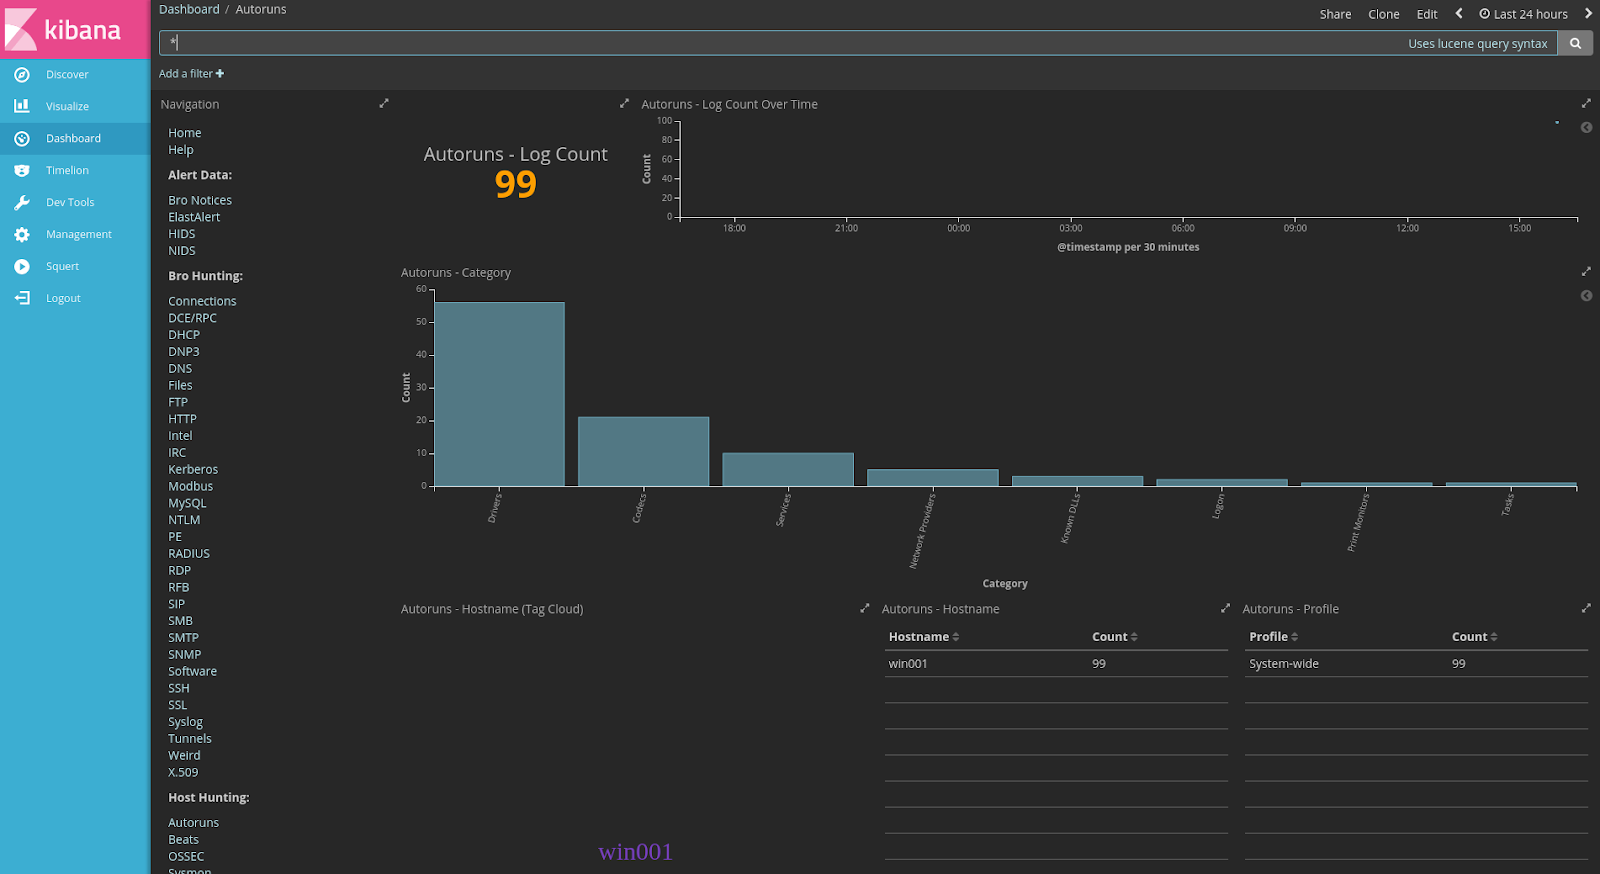This screenshot has width=1600, height=874.
Task: Open the Home navigation link
Action: tap(185, 133)
